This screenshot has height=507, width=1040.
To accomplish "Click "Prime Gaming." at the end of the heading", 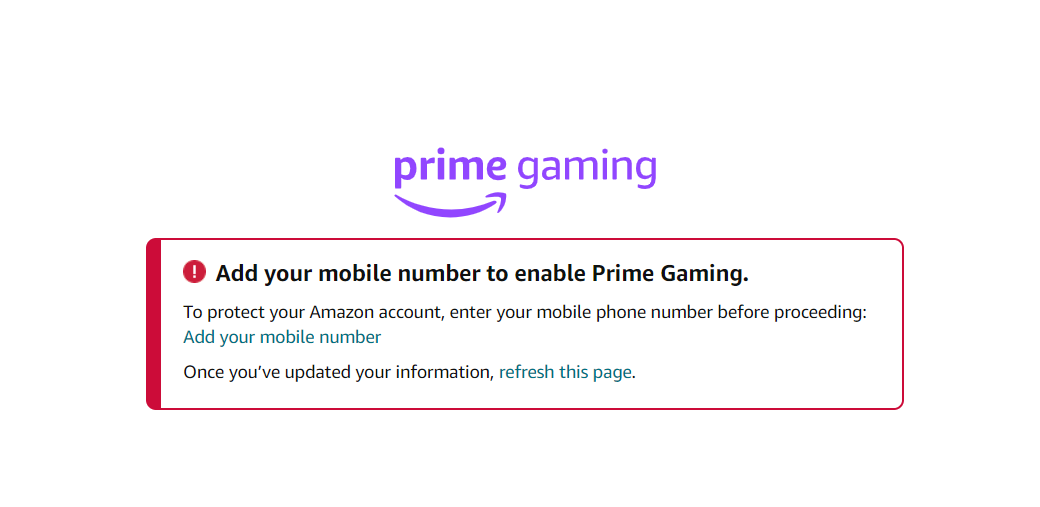I will click(670, 273).
